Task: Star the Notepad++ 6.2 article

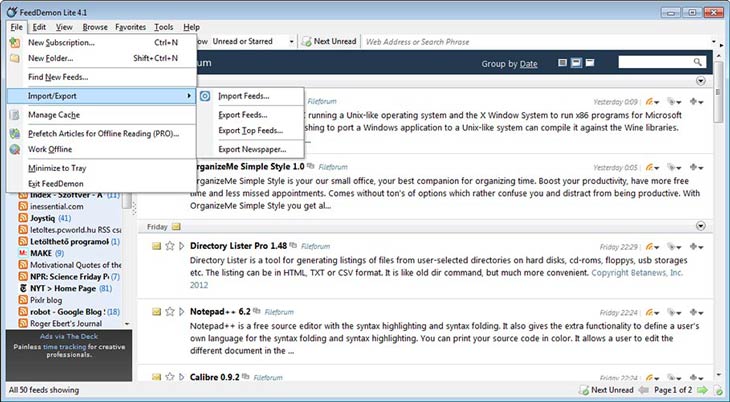Action: tap(170, 312)
